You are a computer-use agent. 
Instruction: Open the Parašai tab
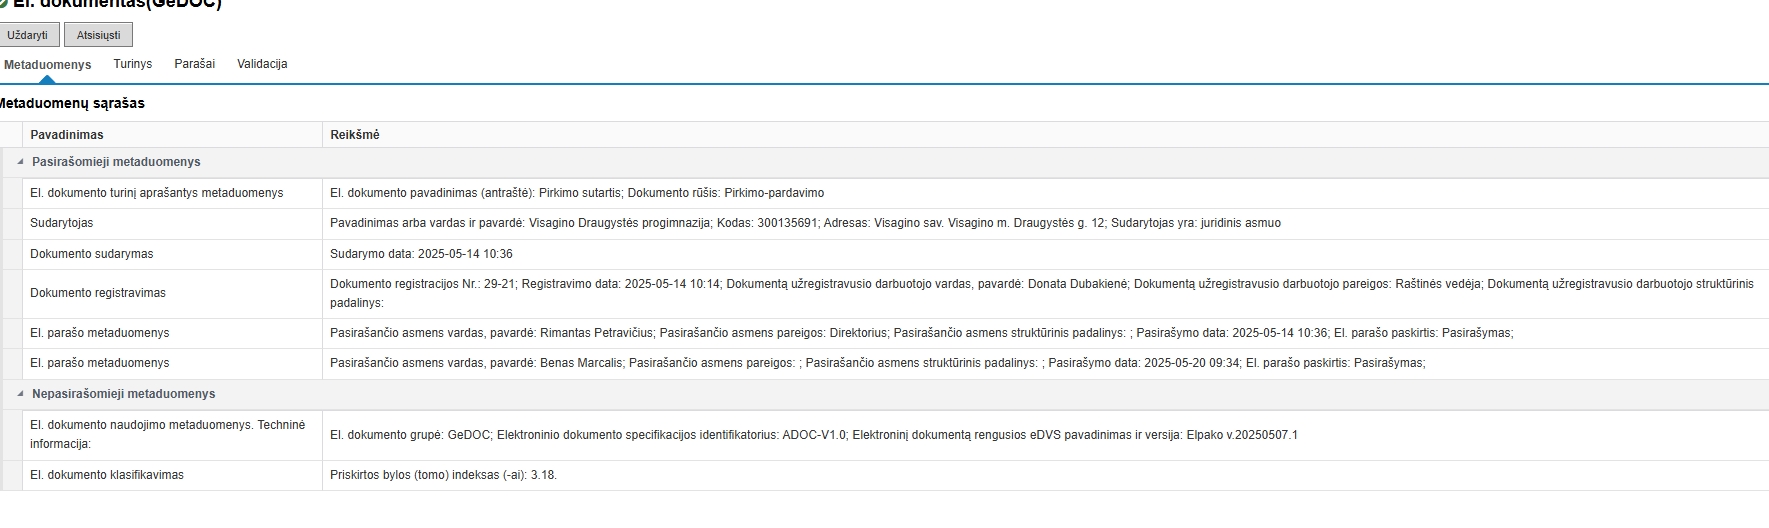(x=194, y=64)
